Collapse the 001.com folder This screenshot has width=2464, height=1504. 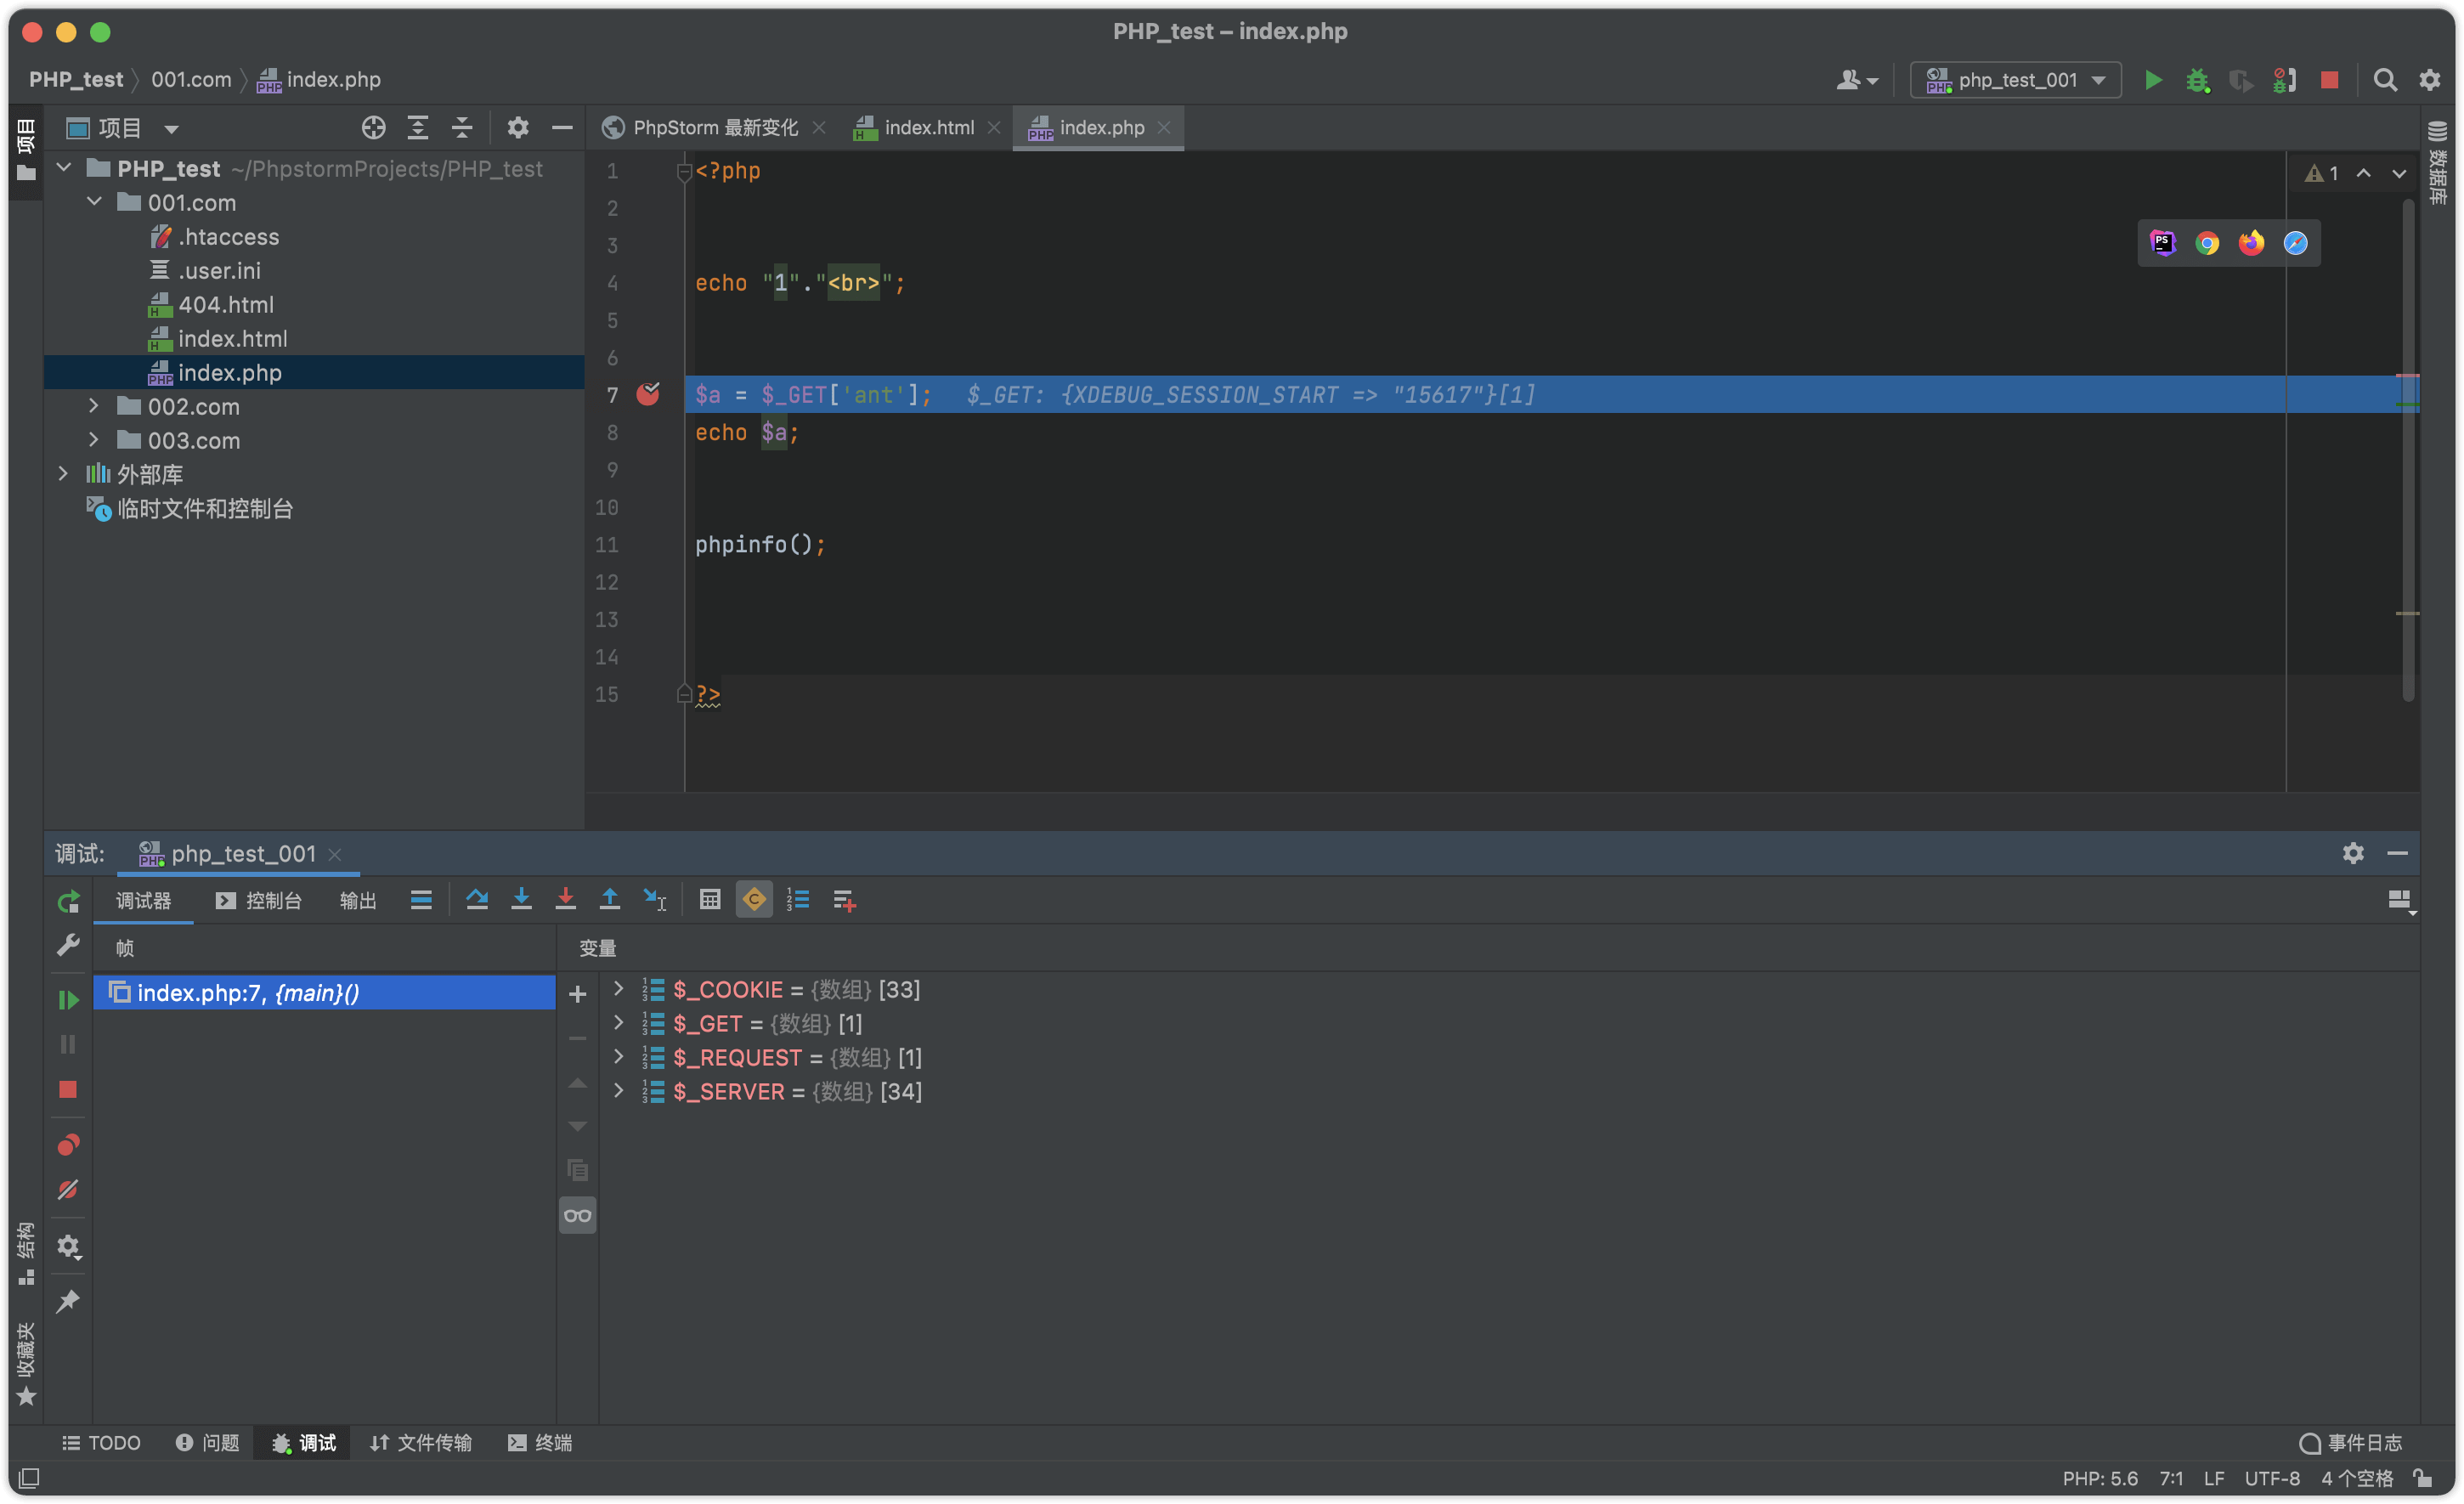pyautogui.click(x=94, y=202)
